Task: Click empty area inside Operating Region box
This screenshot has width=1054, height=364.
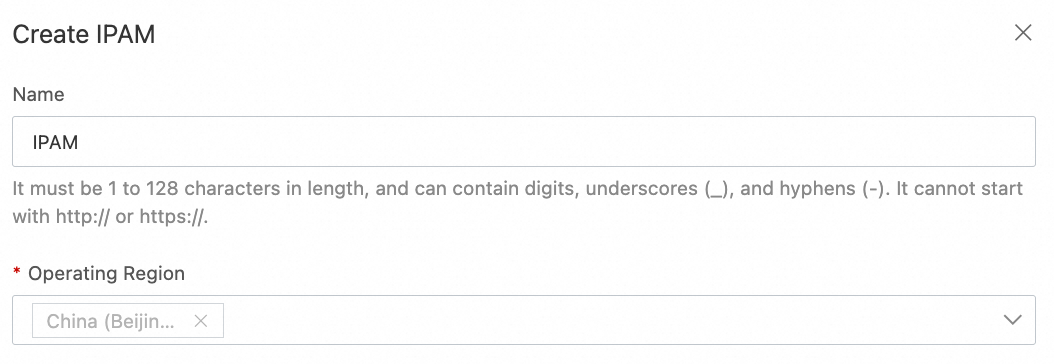Action: pos(605,320)
